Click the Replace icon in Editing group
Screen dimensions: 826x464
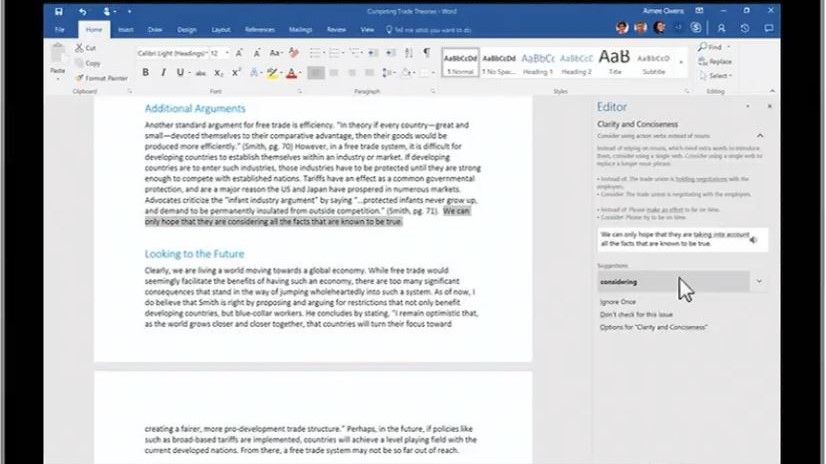[x=715, y=62]
